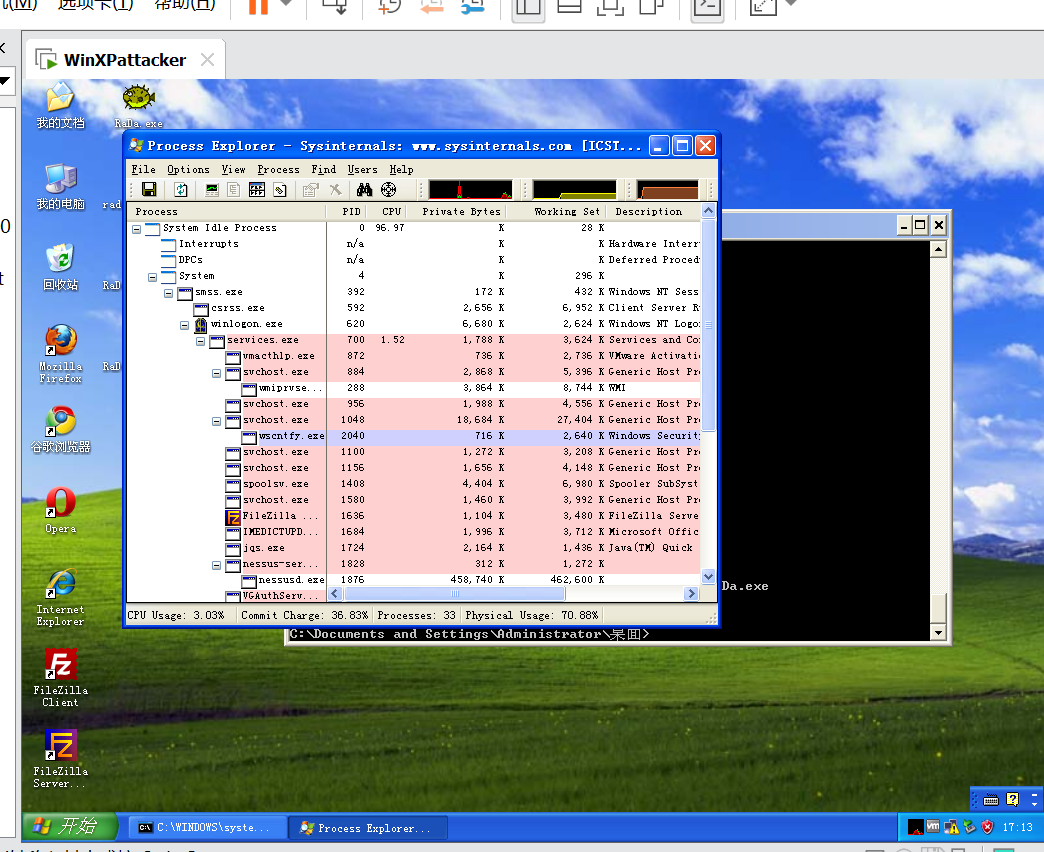Click the Refresh Now toolbar icon
The width and height of the screenshot is (1044, 852).
click(x=181, y=190)
